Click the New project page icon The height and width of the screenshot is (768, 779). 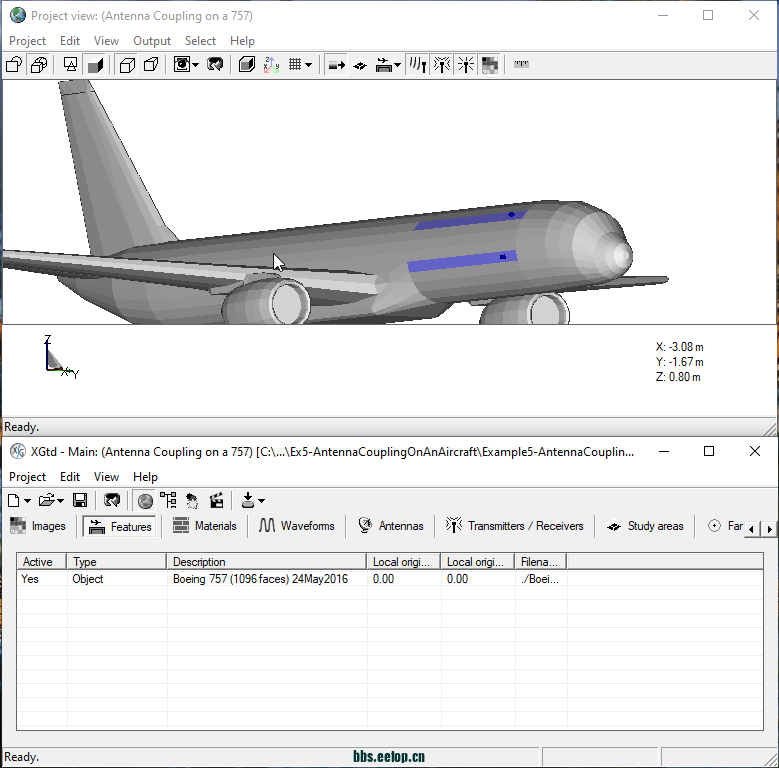[14, 501]
